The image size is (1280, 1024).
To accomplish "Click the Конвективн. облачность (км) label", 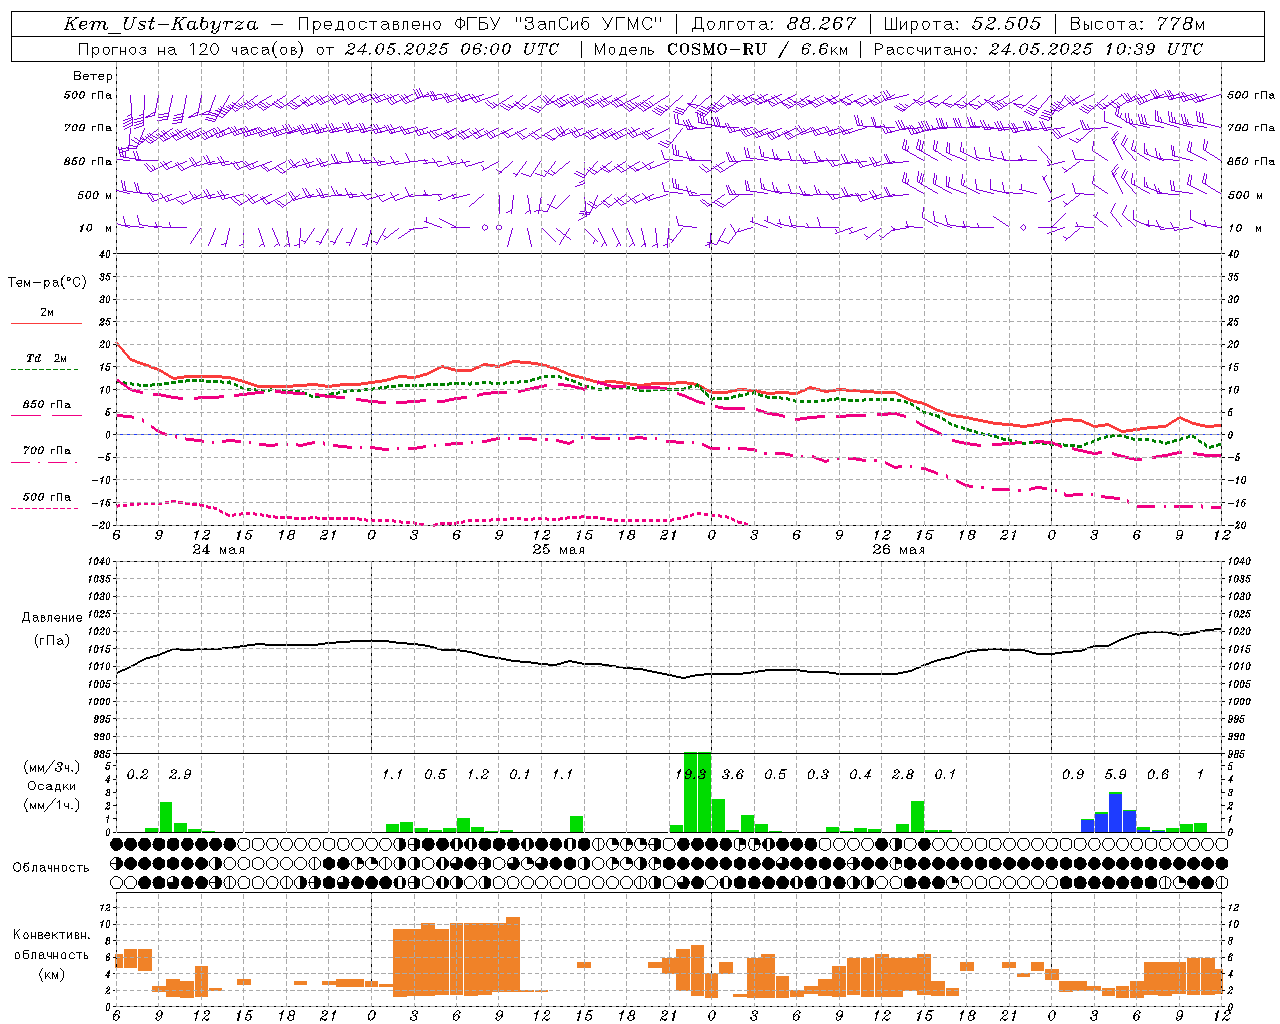I will pyautogui.click(x=51, y=954).
